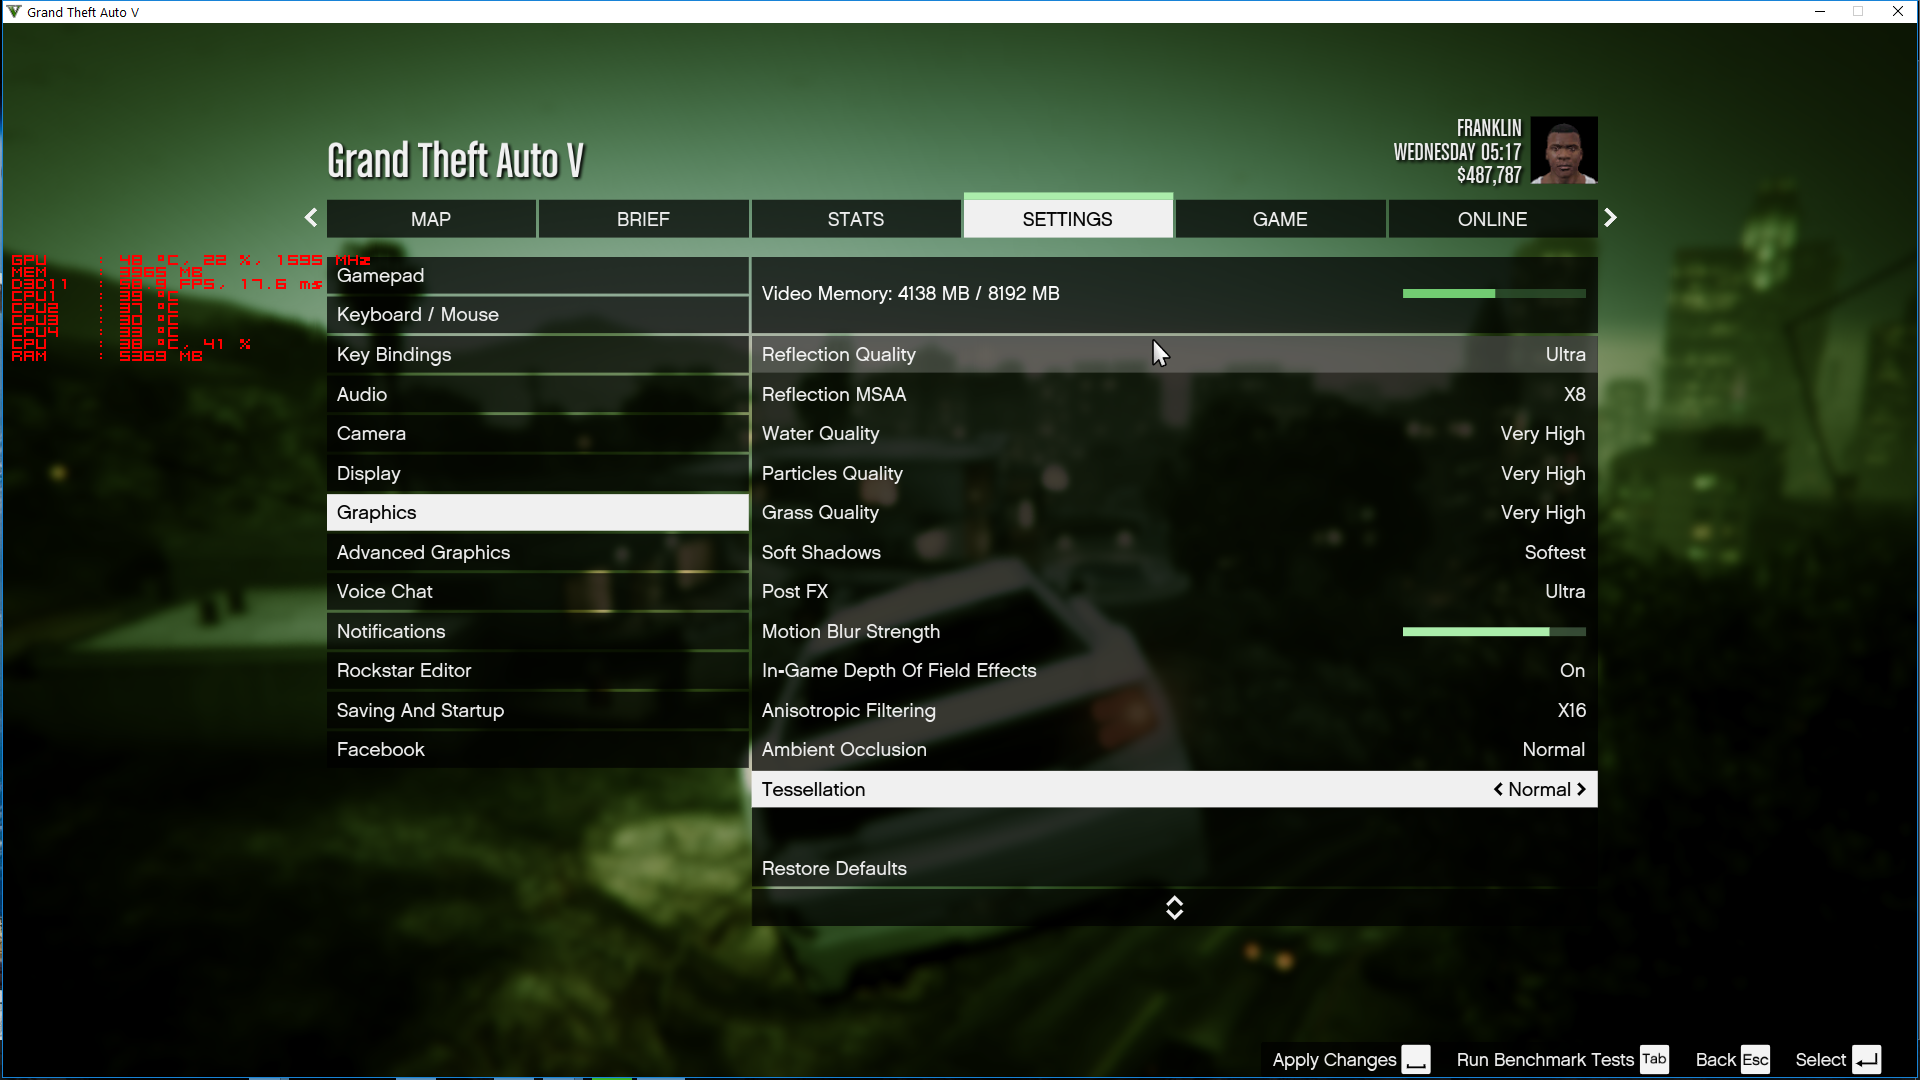Select the Water Quality option row

(x=1174, y=433)
